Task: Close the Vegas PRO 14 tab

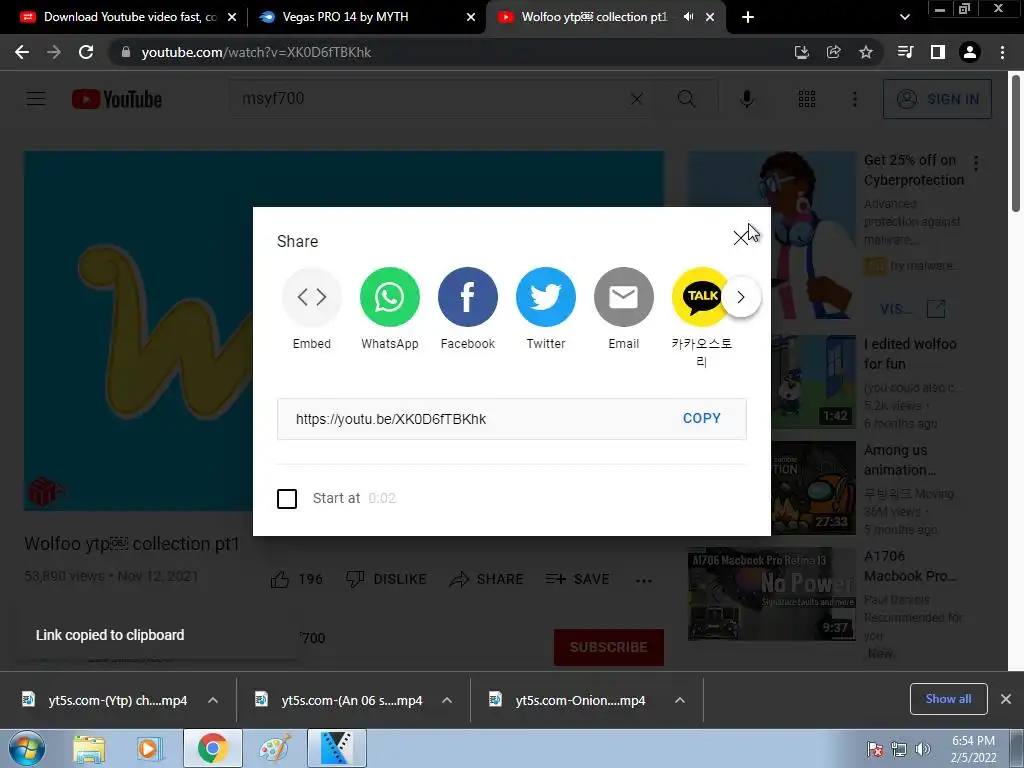Action: (x=471, y=17)
